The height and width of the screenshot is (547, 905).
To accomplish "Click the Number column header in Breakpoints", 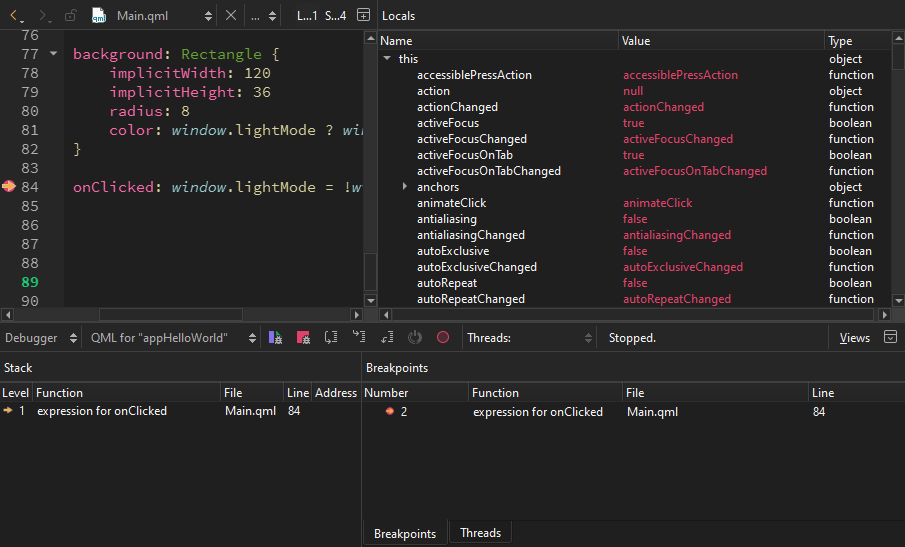I will click(x=415, y=392).
